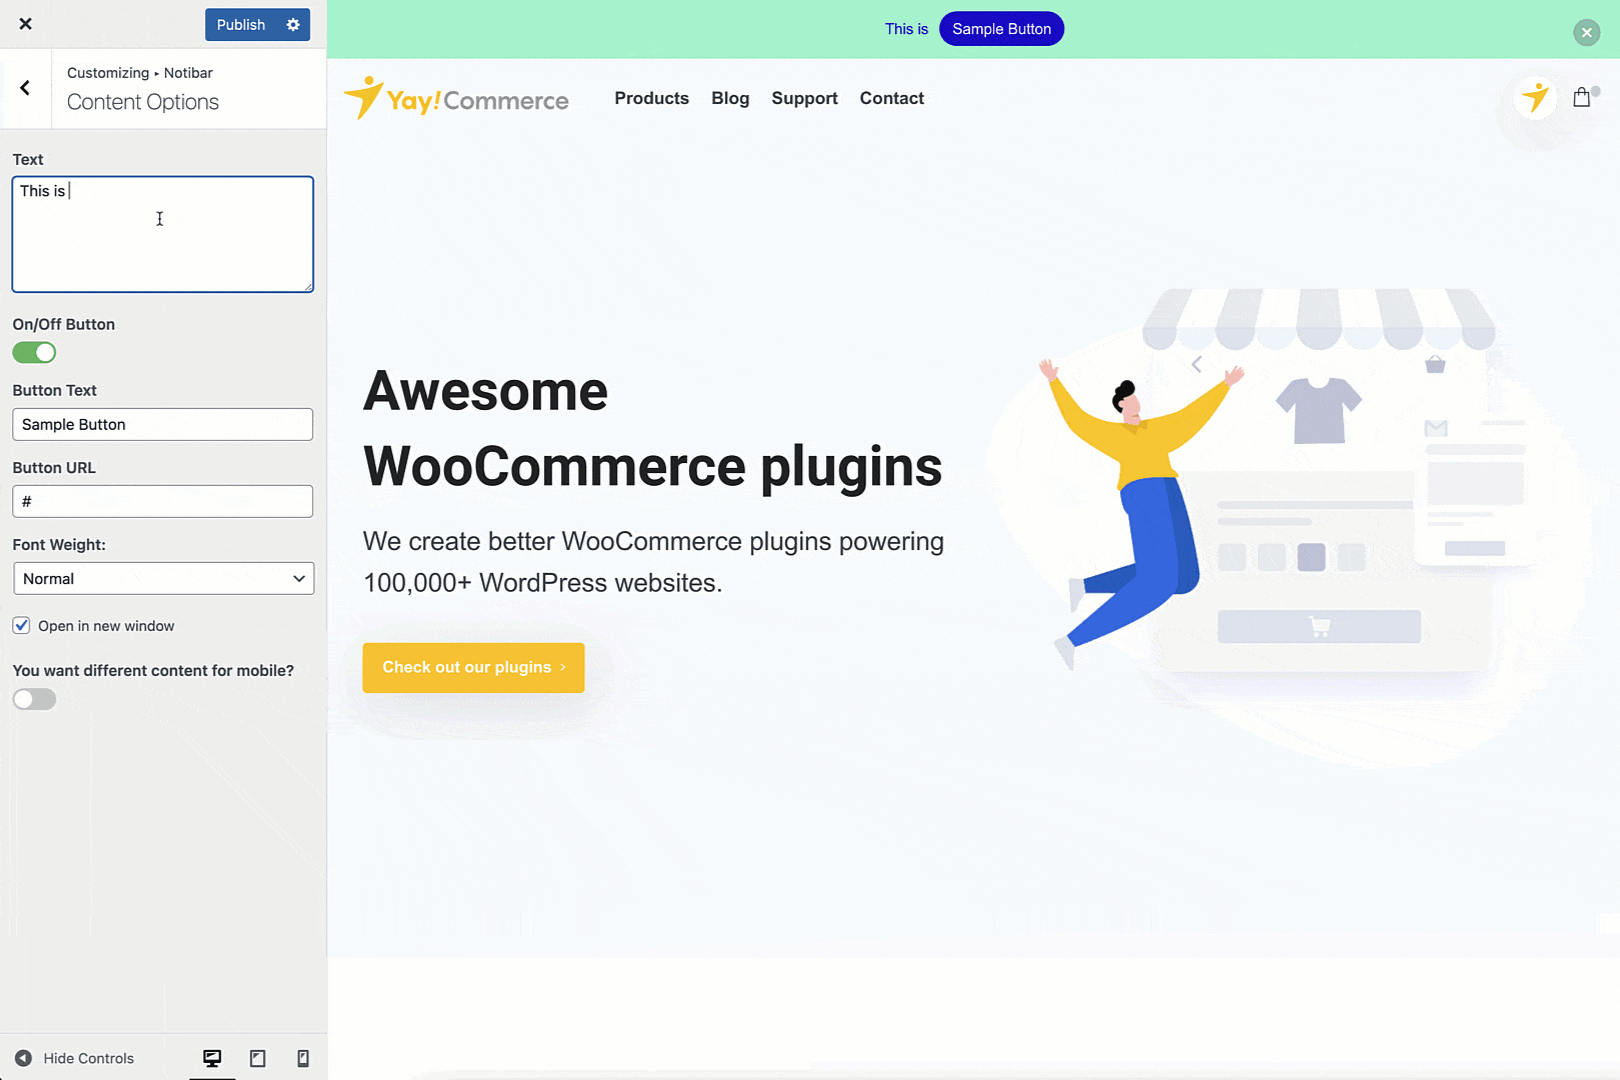Viewport: 1620px width, 1080px height.
Task: Open the Font Weight dropdown
Action: point(163,578)
